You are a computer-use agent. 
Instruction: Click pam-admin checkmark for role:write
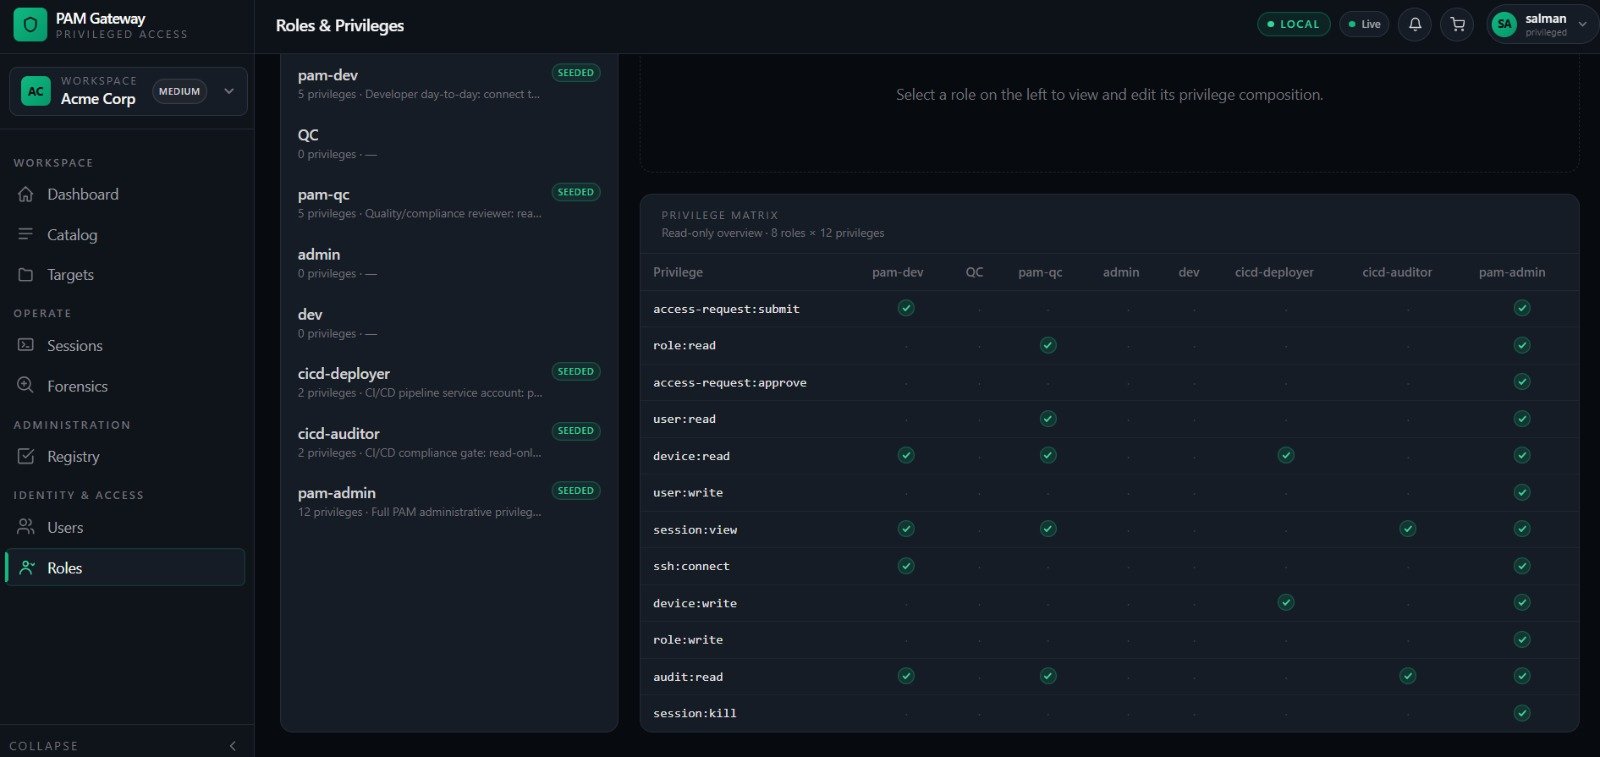click(x=1522, y=639)
